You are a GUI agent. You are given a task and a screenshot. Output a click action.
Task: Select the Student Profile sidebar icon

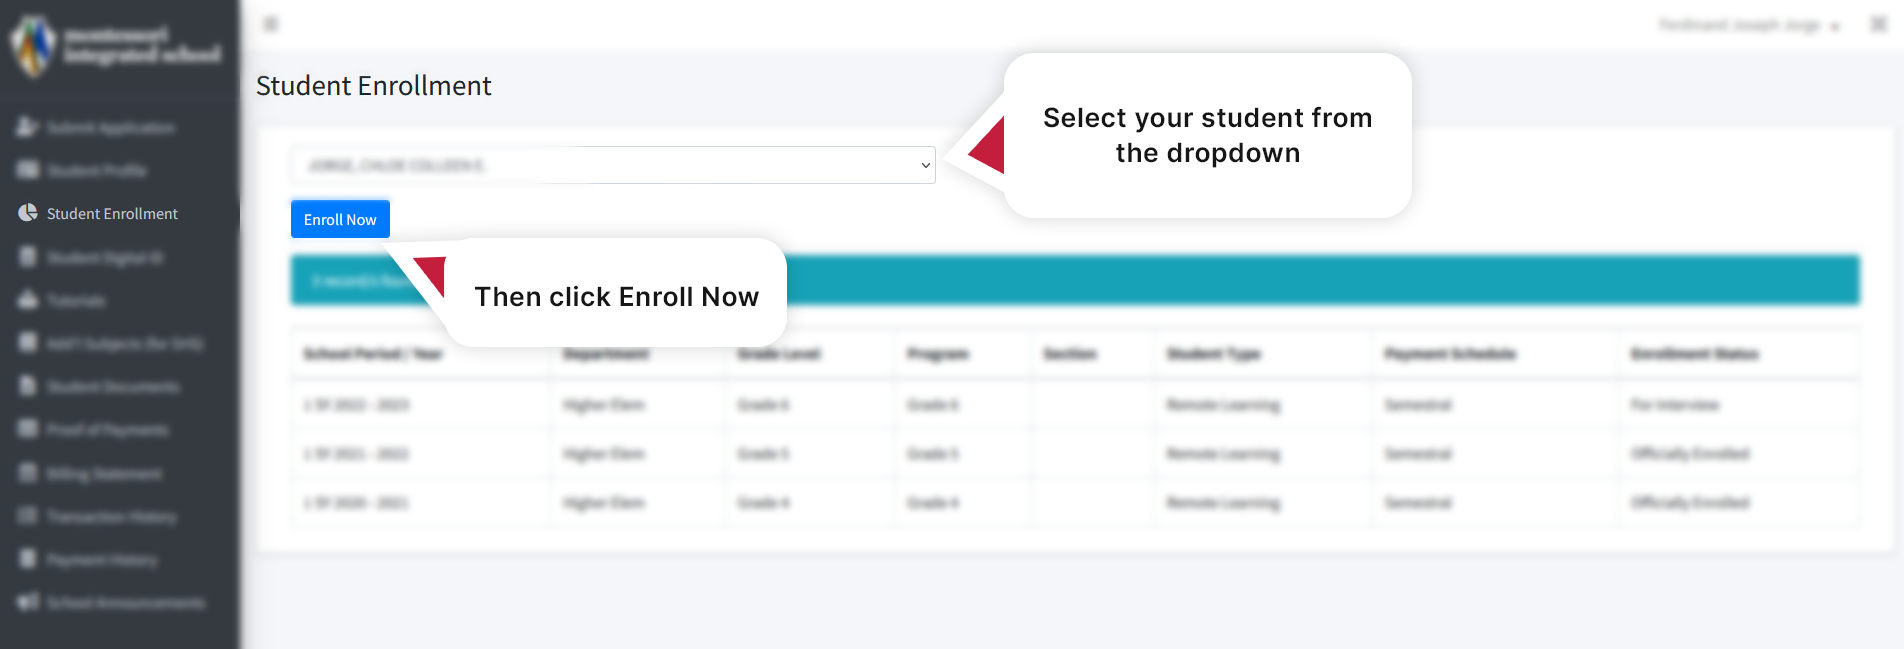pos(25,170)
